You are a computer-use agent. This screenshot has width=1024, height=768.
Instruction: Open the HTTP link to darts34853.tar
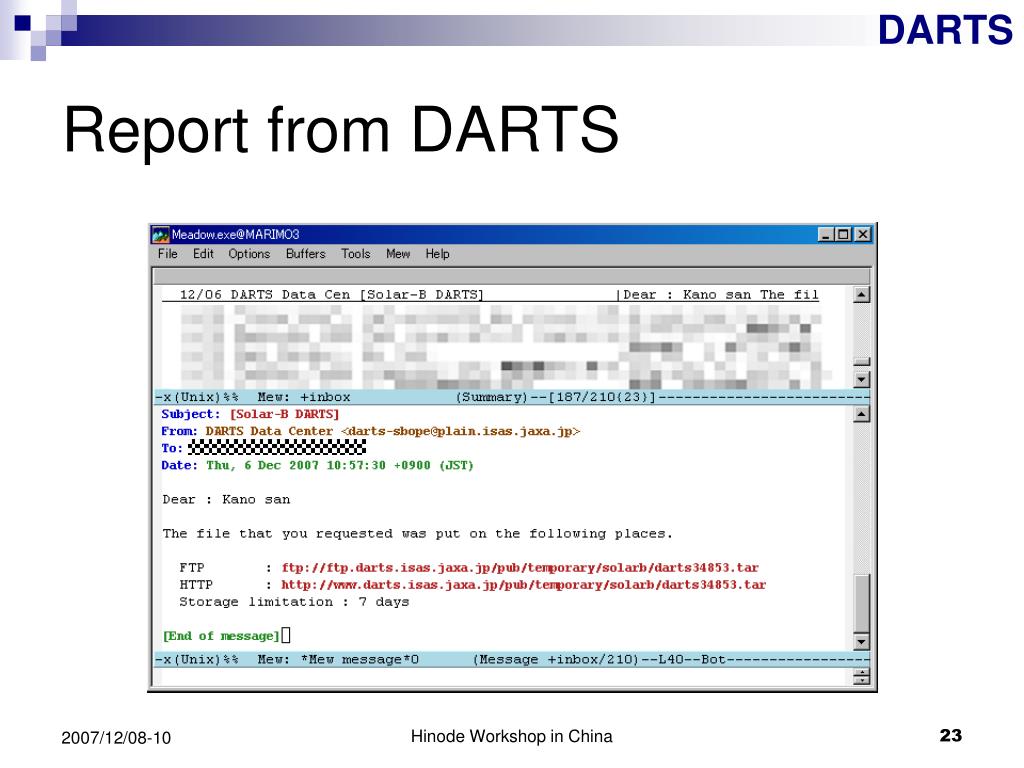[x=523, y=584]
